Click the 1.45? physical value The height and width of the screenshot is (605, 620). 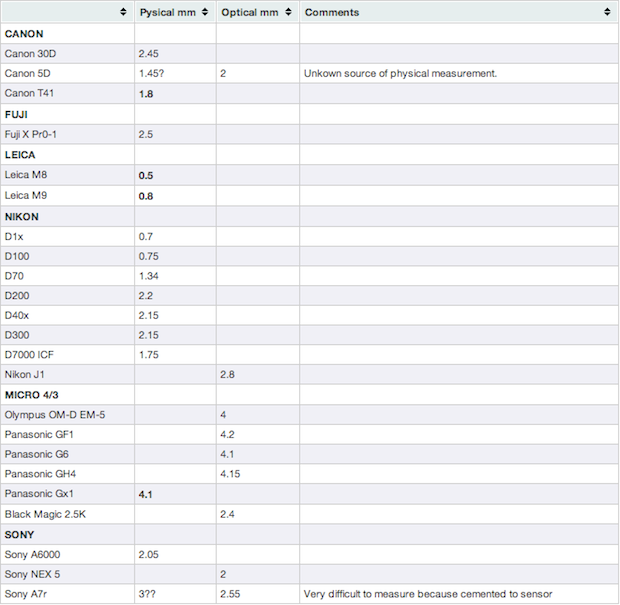click(x=151, y=74)
